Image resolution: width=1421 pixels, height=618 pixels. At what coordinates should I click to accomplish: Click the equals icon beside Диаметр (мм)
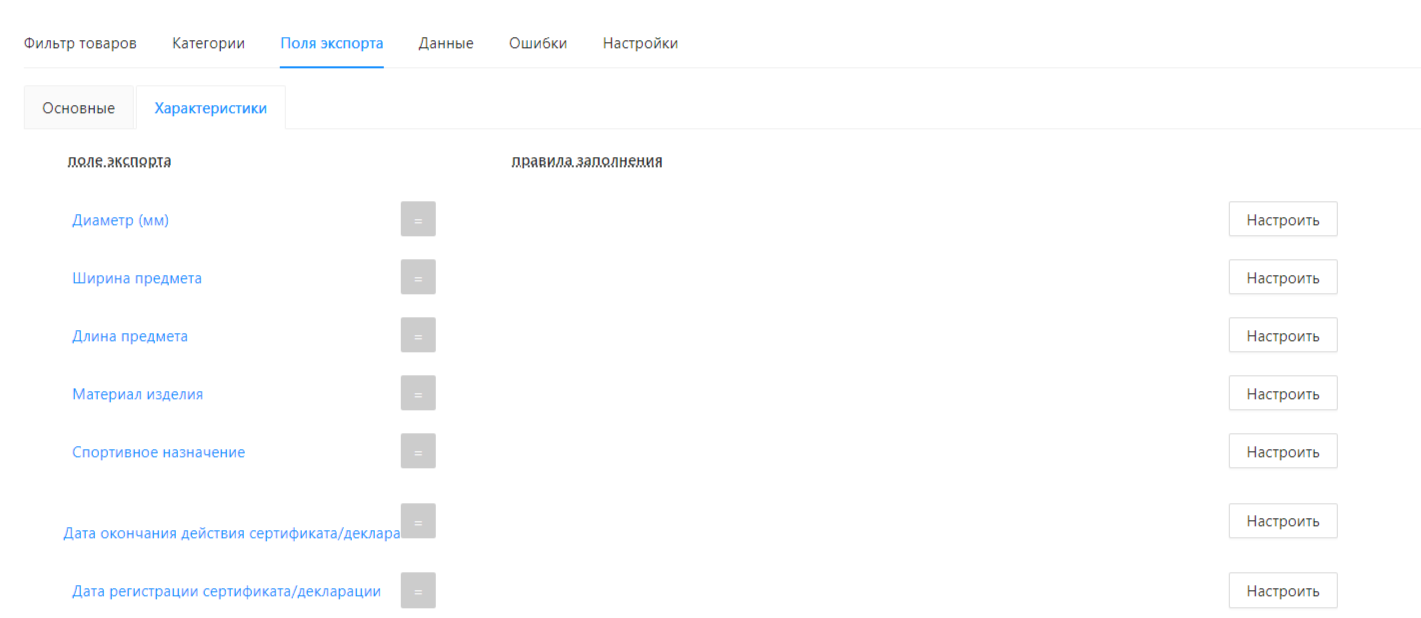point(418,219)
